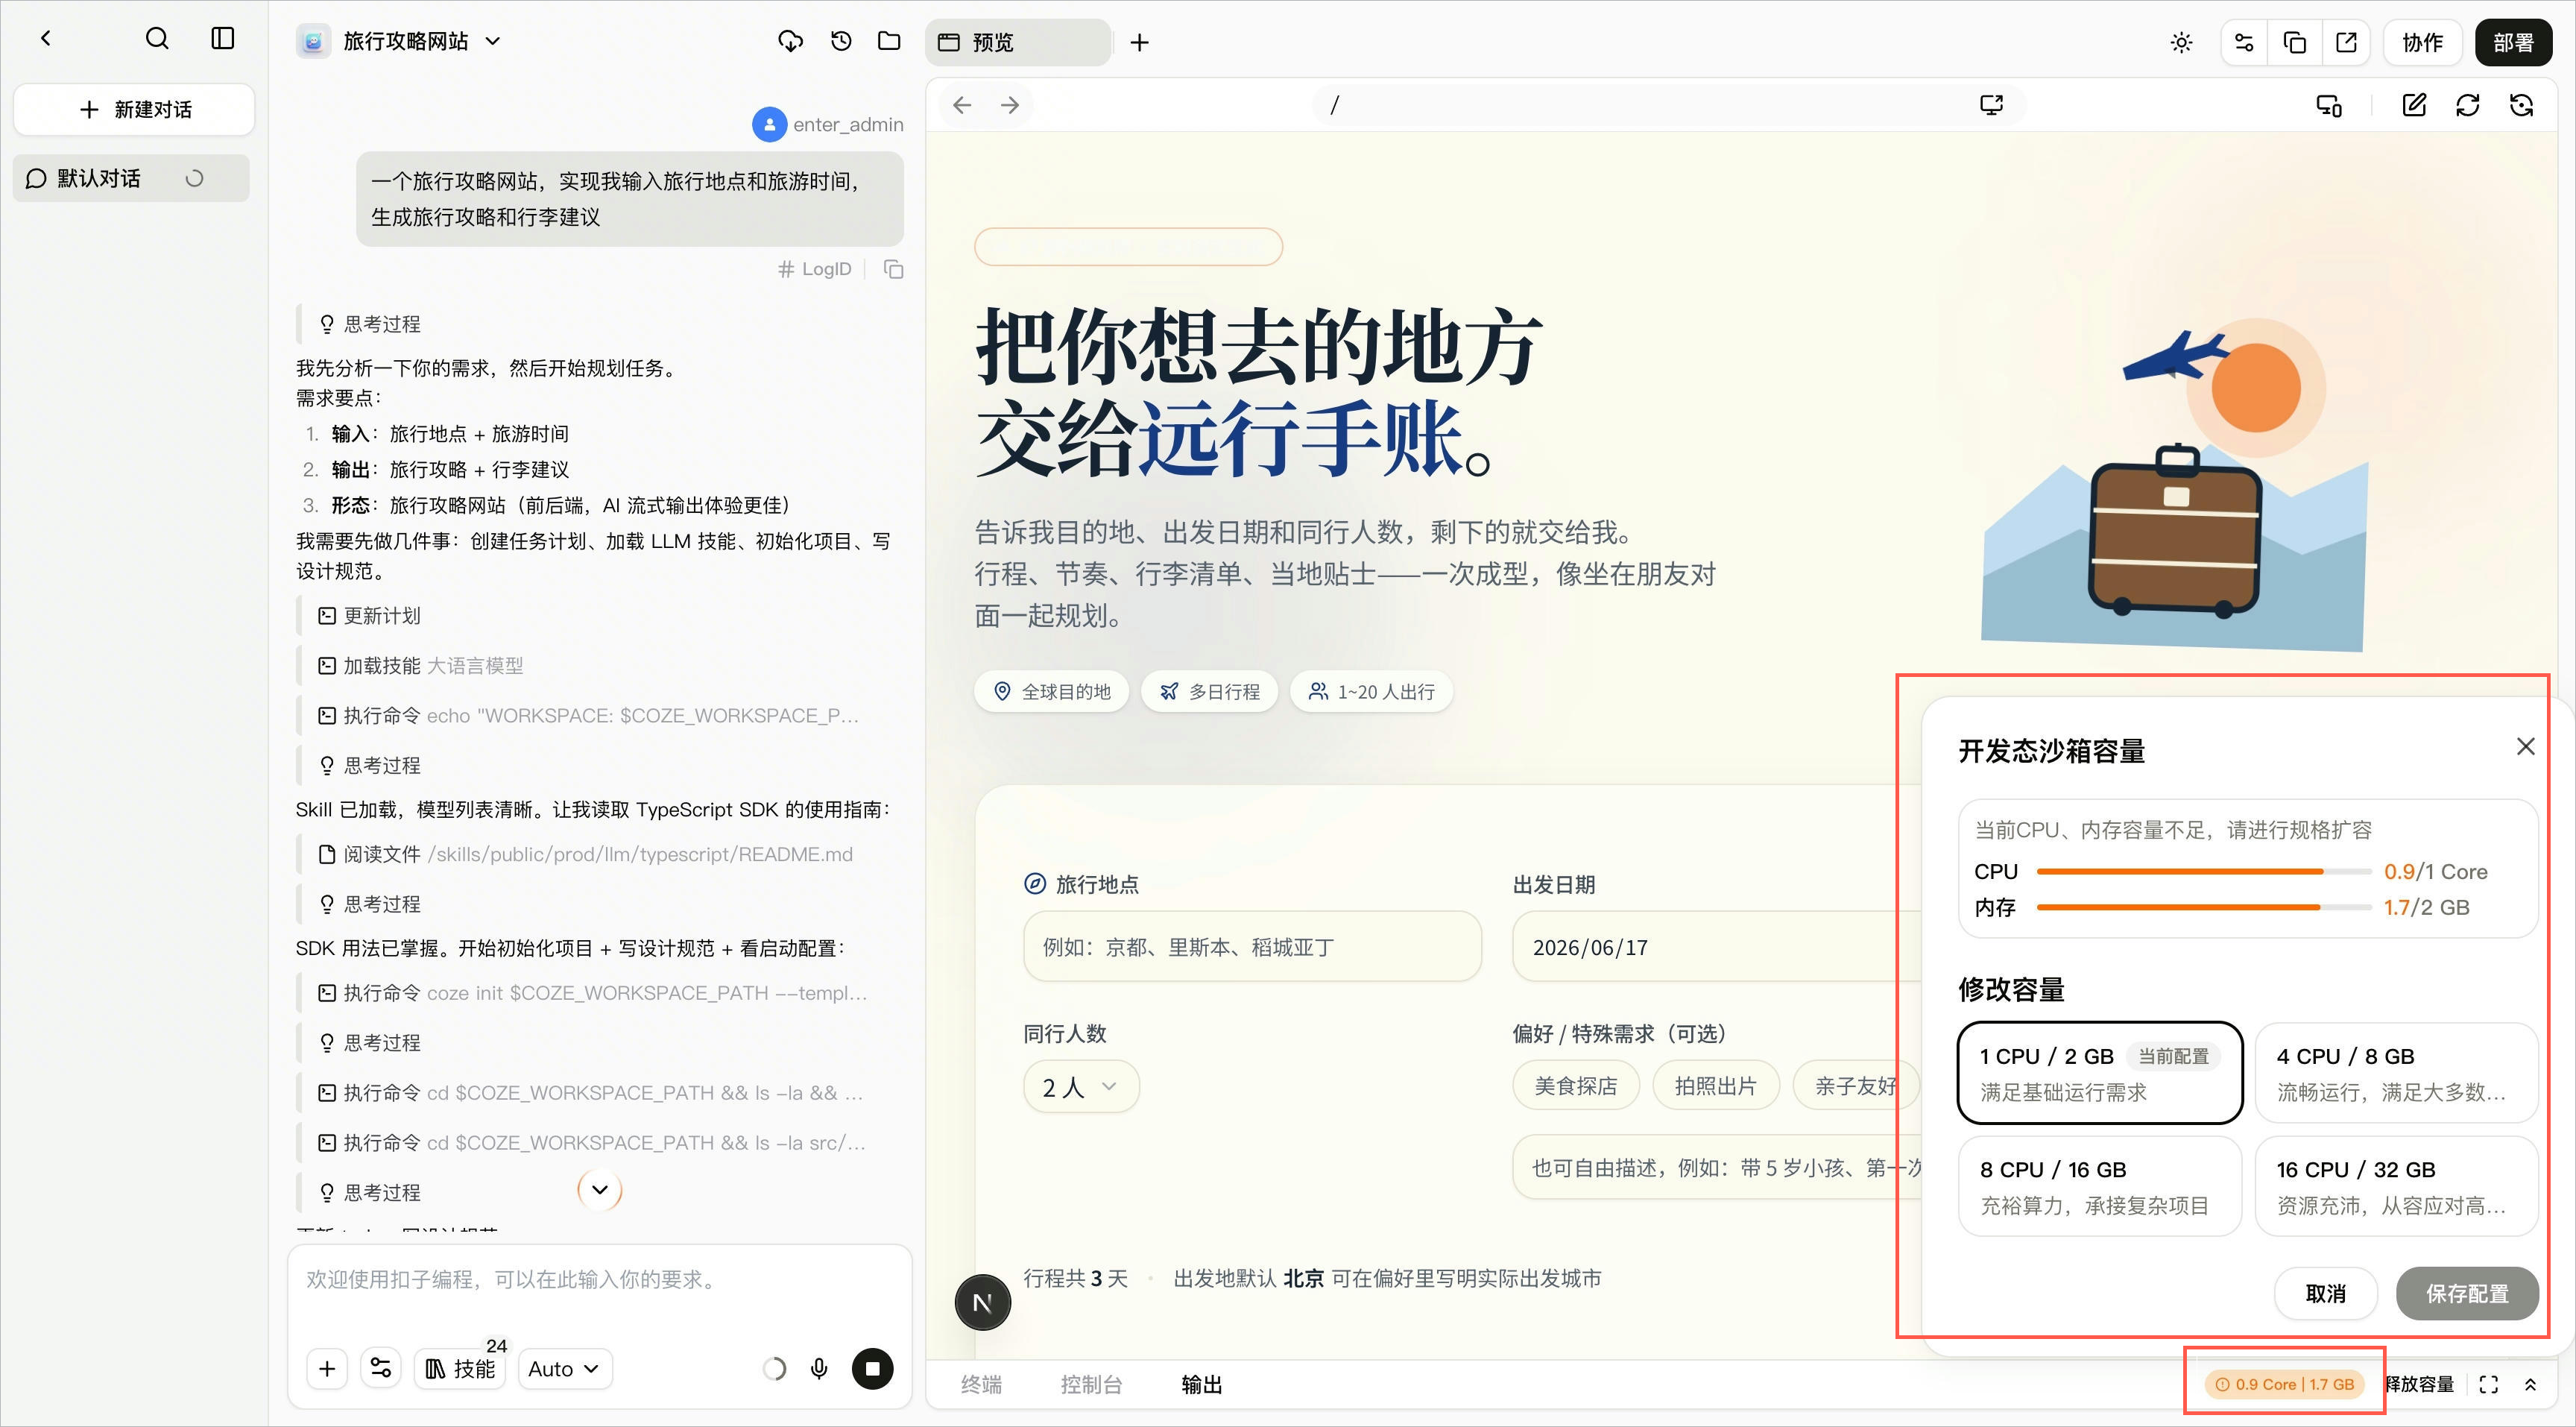This screenshot has height=1427, width=2576.
Task: Refresh the preview with reload icon
Action: (2468, 105)
